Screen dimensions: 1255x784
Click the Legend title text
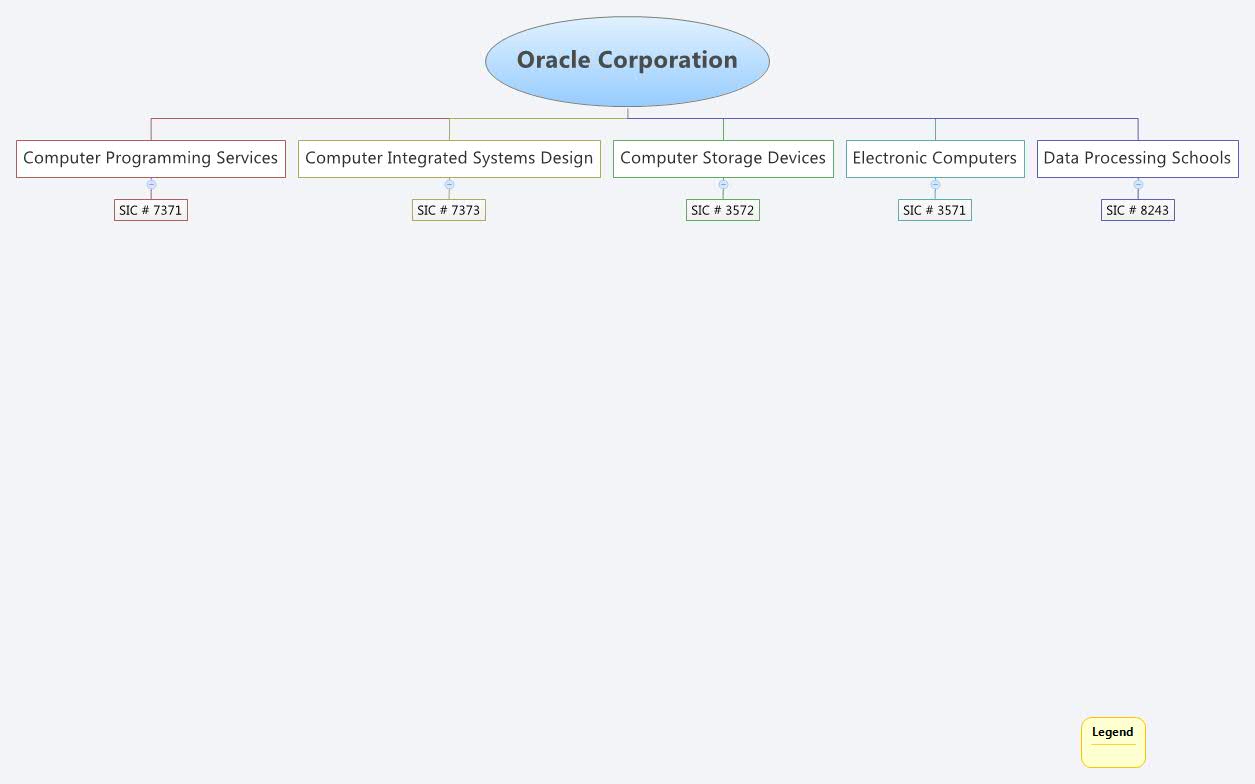tap(1112, 731)
